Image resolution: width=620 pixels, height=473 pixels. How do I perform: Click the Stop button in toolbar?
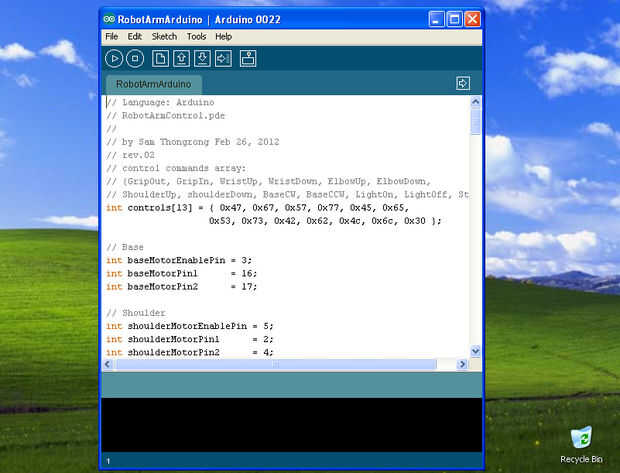(x=135, y=59)
